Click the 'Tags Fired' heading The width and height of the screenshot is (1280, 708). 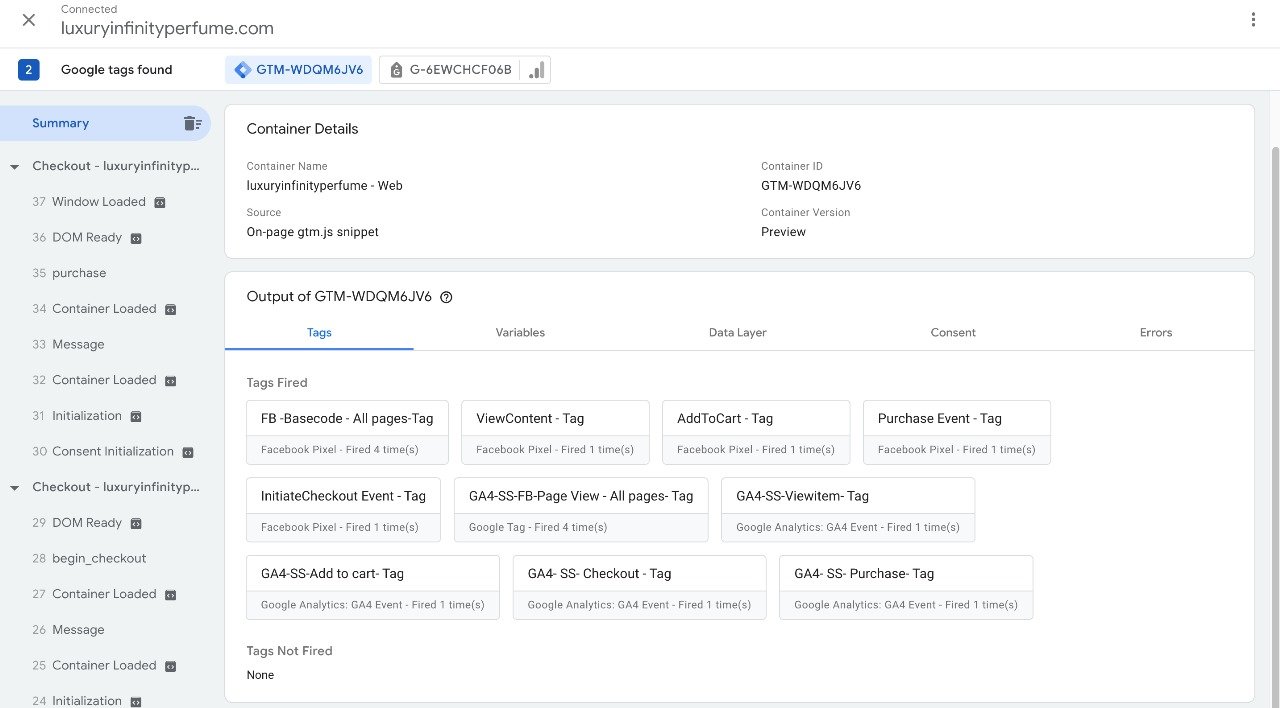(277, 383)
